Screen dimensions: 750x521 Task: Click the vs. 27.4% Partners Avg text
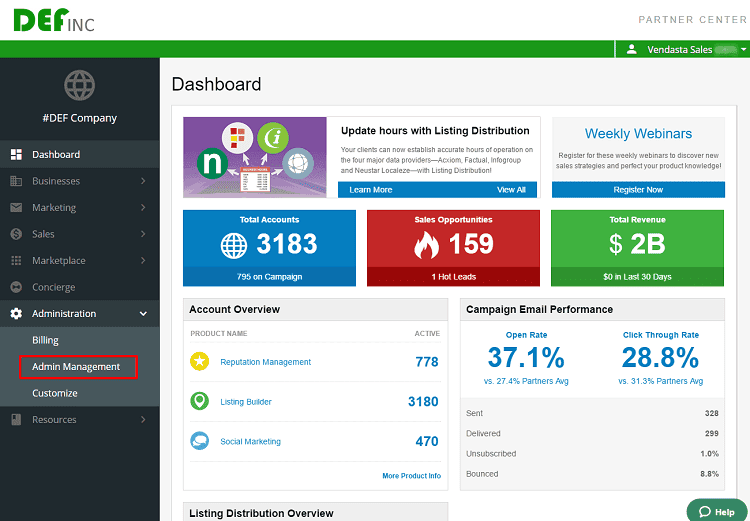click(x=526, y=381)
